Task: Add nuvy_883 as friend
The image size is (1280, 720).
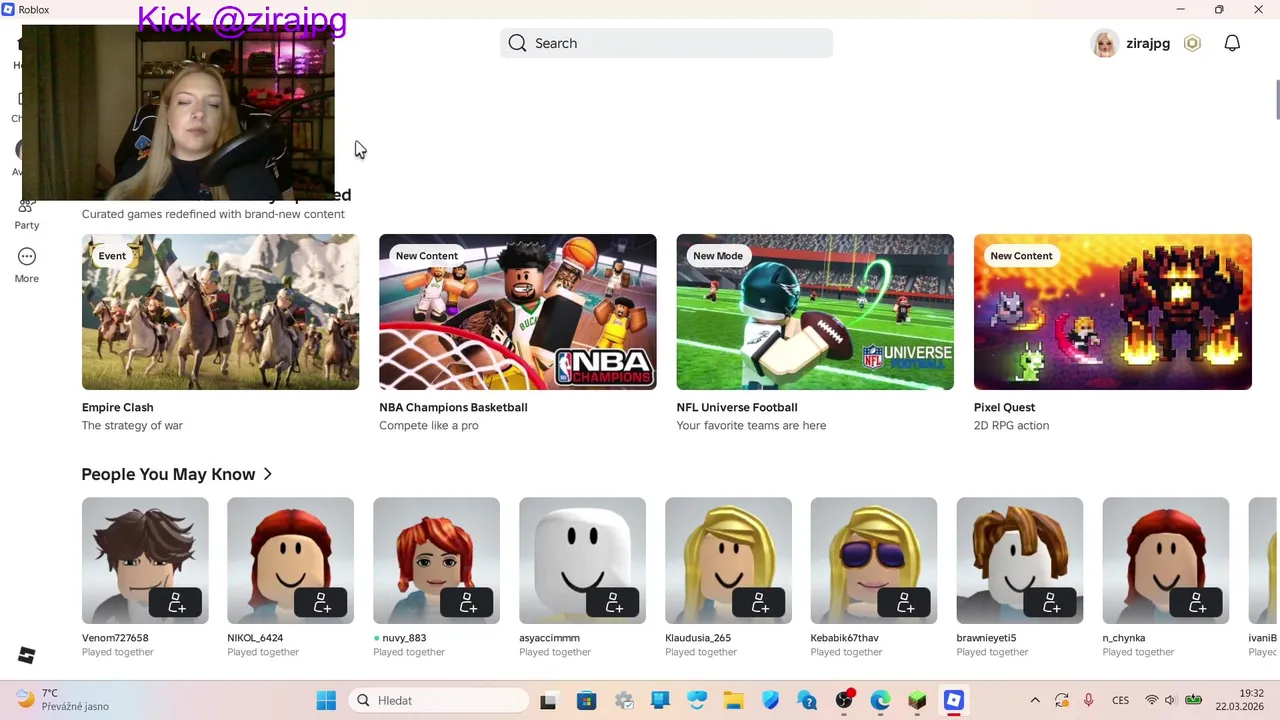Action: [x=468, y=603]
